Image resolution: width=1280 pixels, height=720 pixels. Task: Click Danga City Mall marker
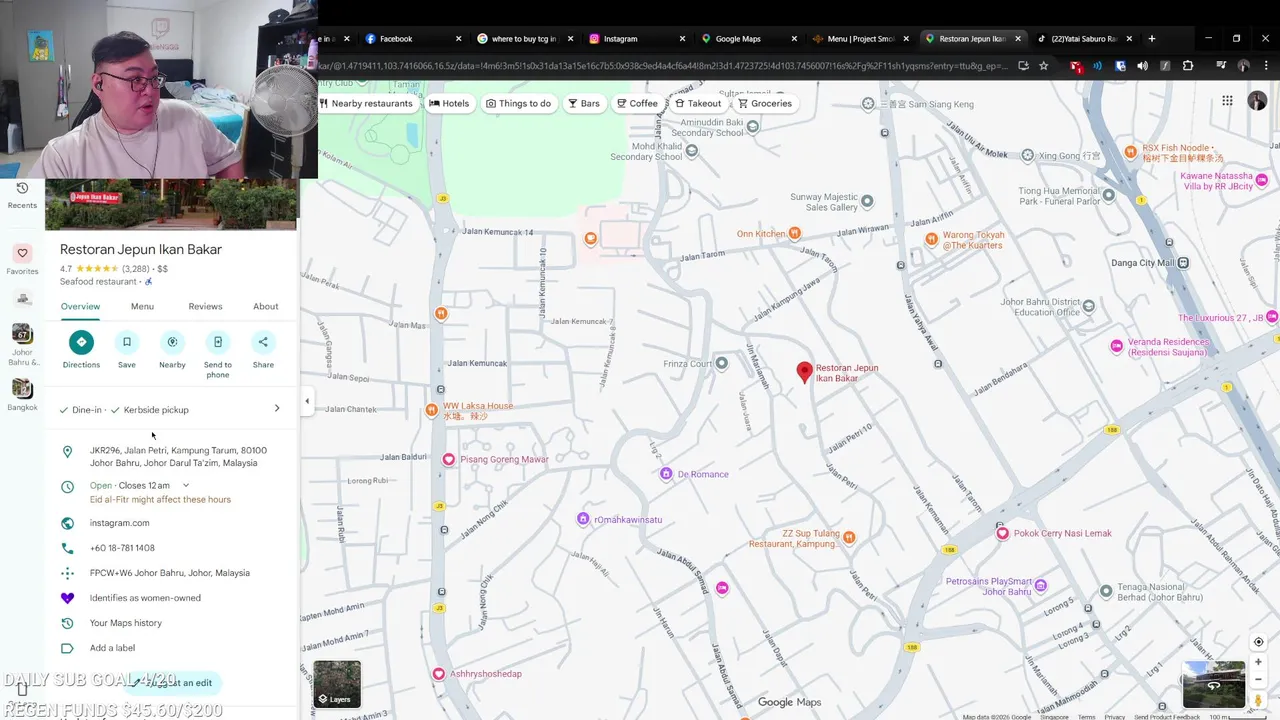tap(1183, 262)
